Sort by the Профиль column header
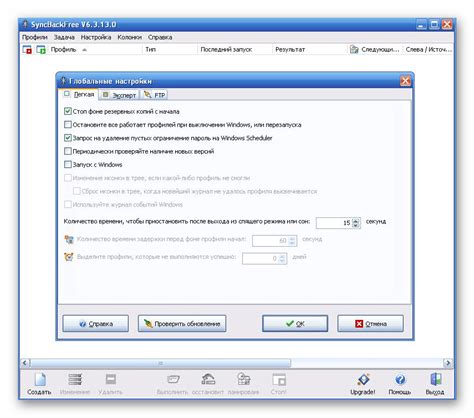The width and height of the screenshot is (474, 418). pyautogui.click(x=63, y=49)
